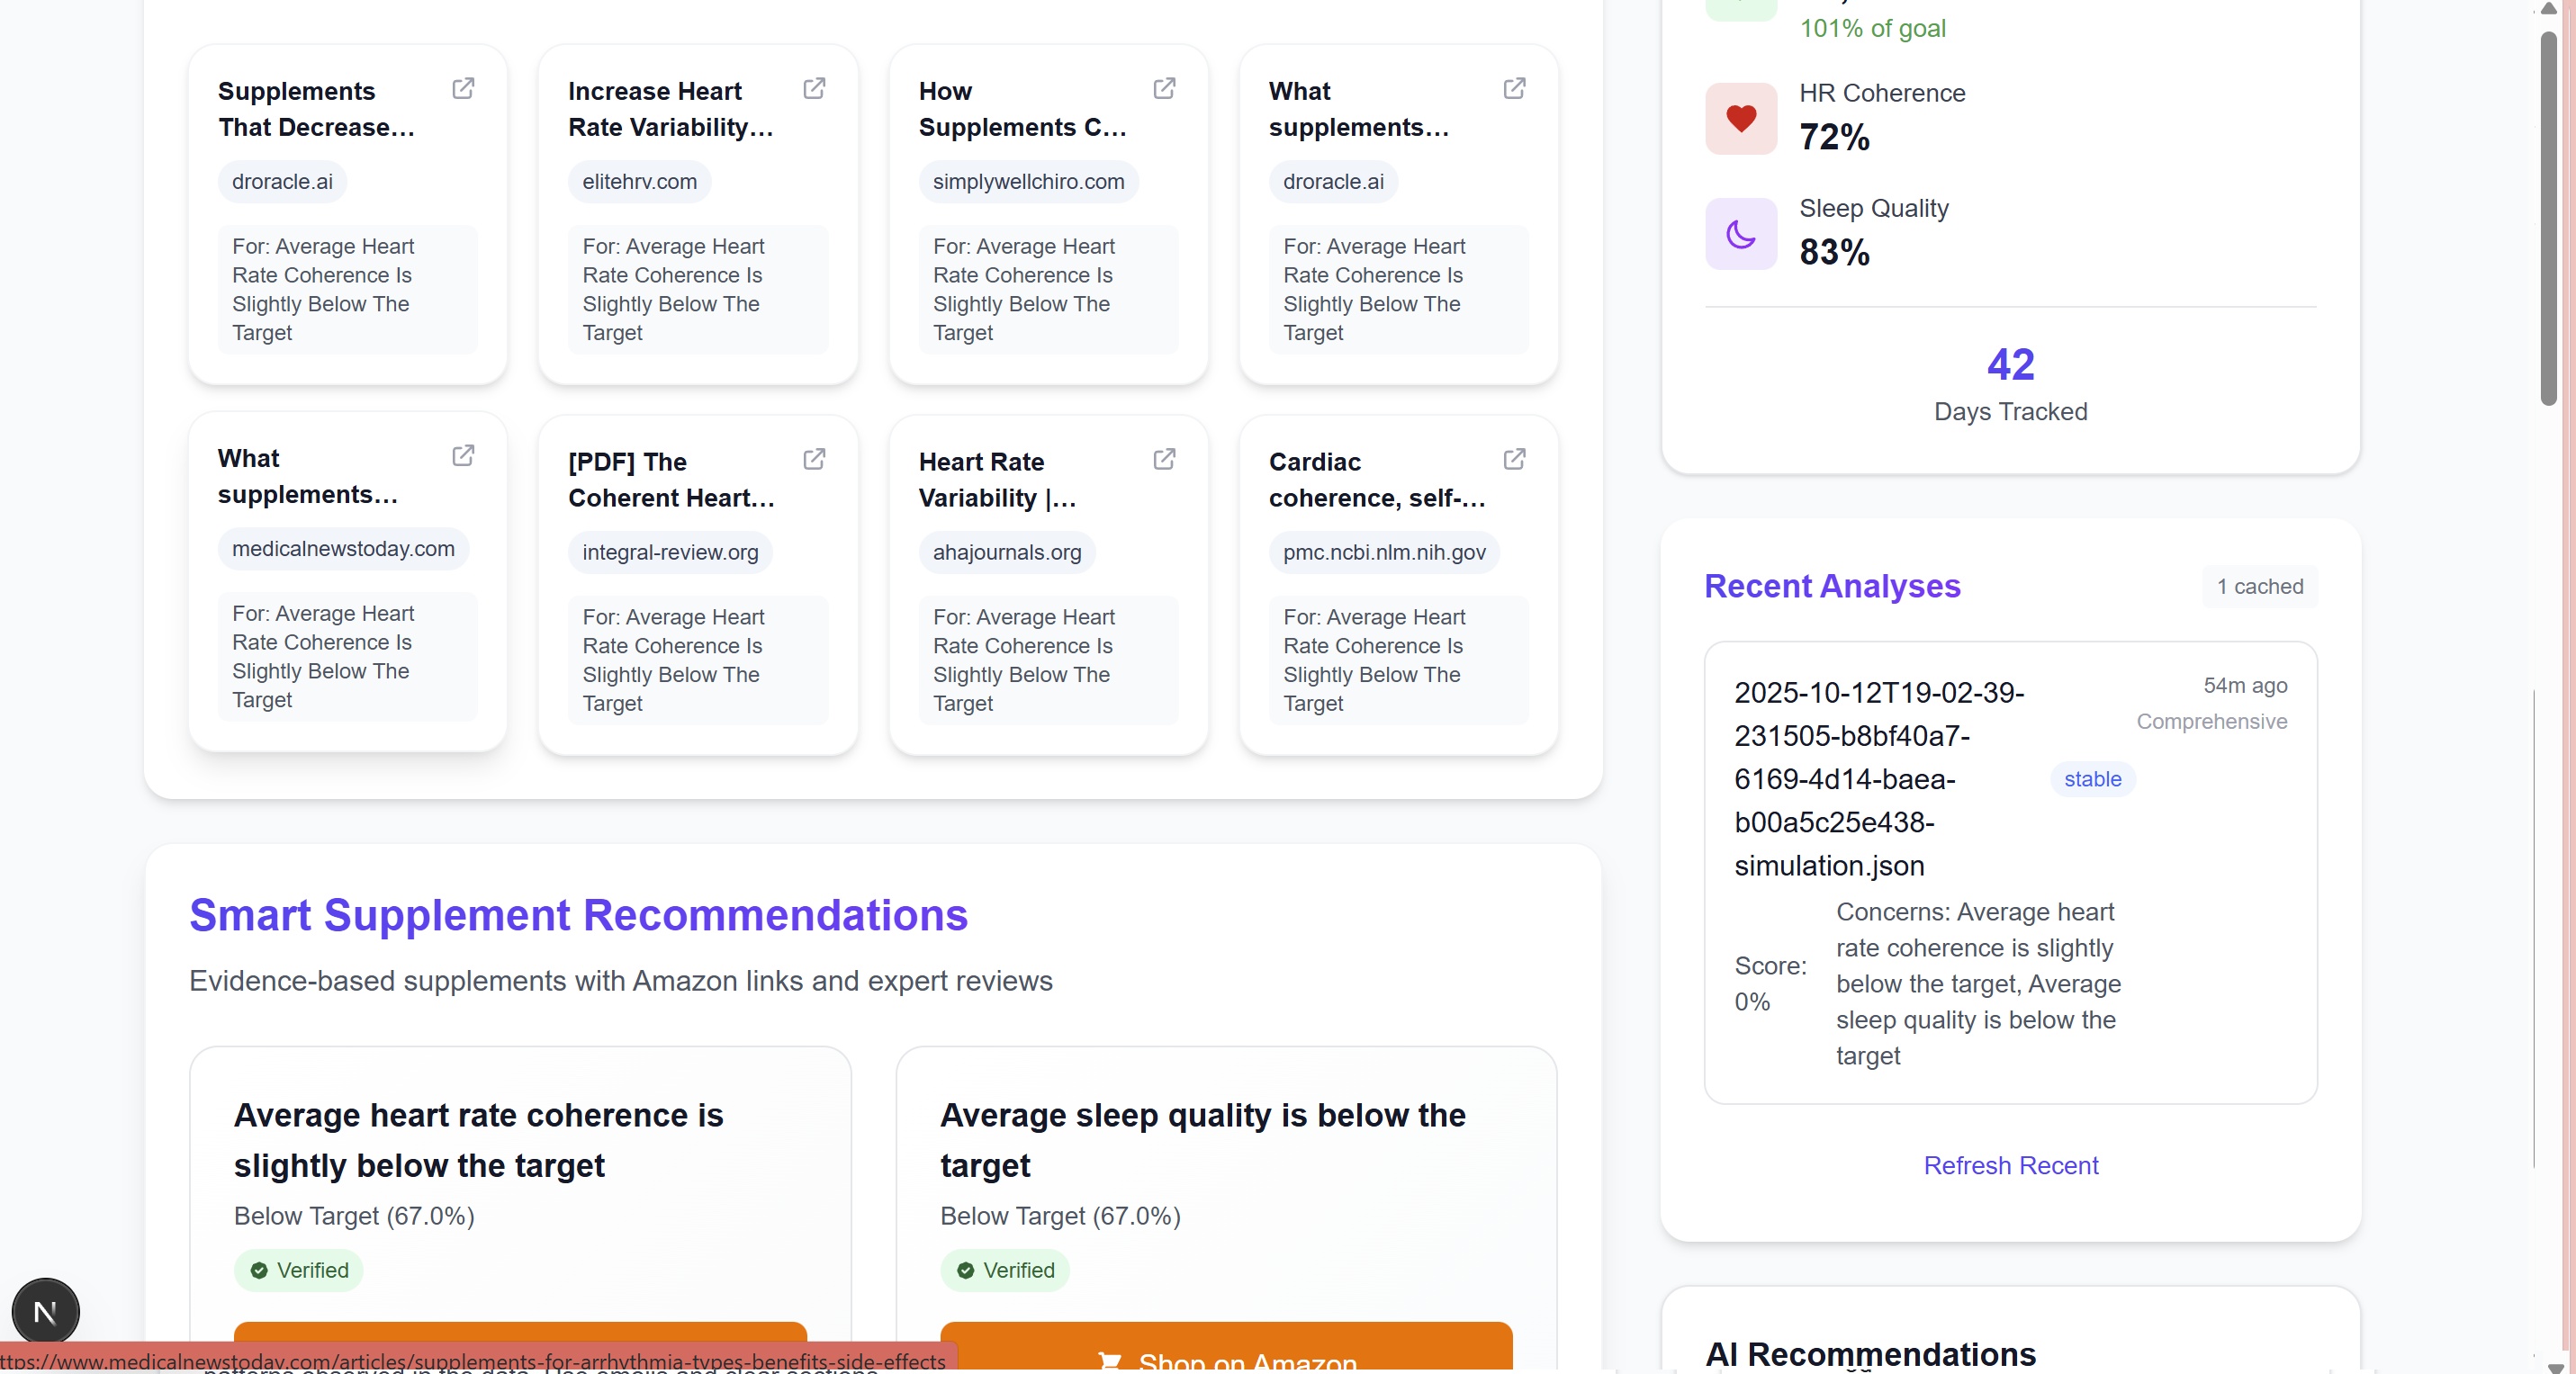This screenshot has height=1374, width=2576.
Task: Click Verified badge under sleep quality recommendation
Action: [1004, 1270]
